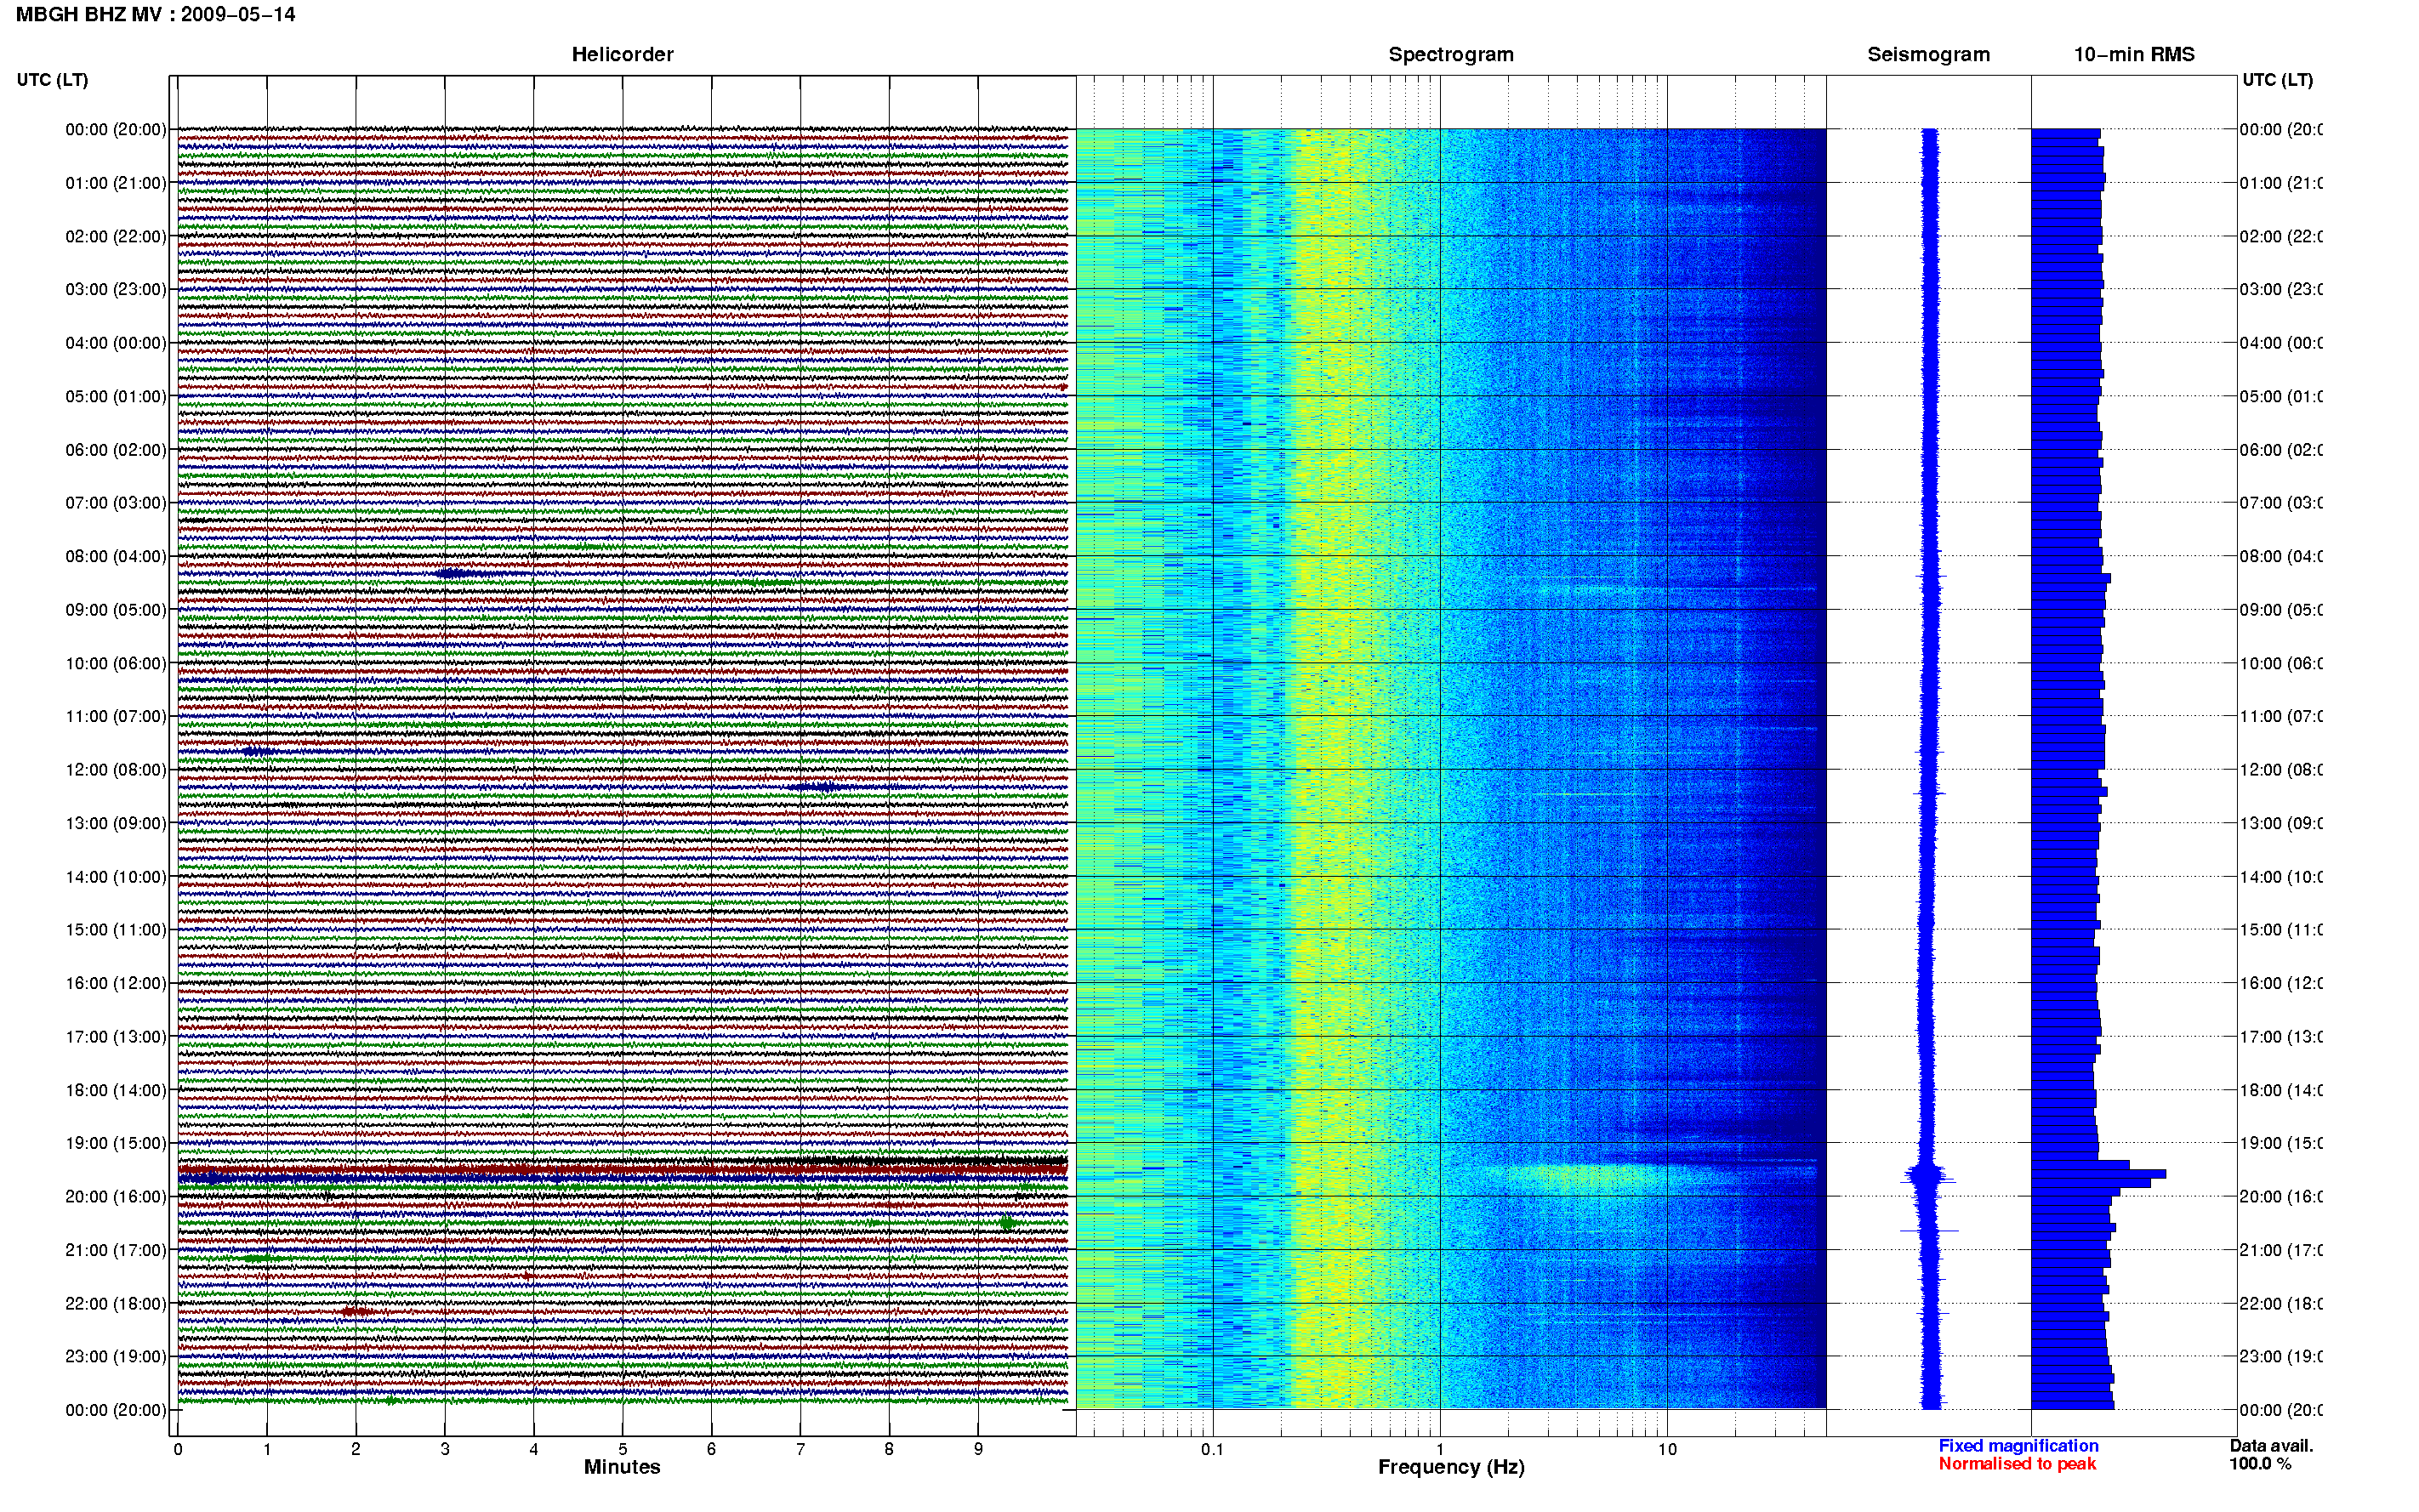Click the left '03:00 (23:00)' time label
The image size is (2419, 1512).
coord(116,289)
